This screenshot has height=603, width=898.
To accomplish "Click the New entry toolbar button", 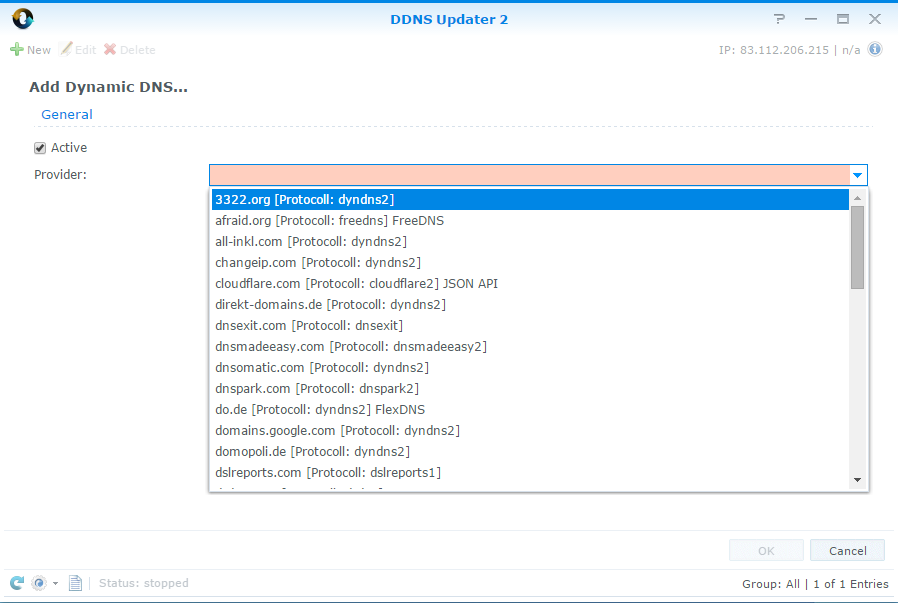I will 31,50.
